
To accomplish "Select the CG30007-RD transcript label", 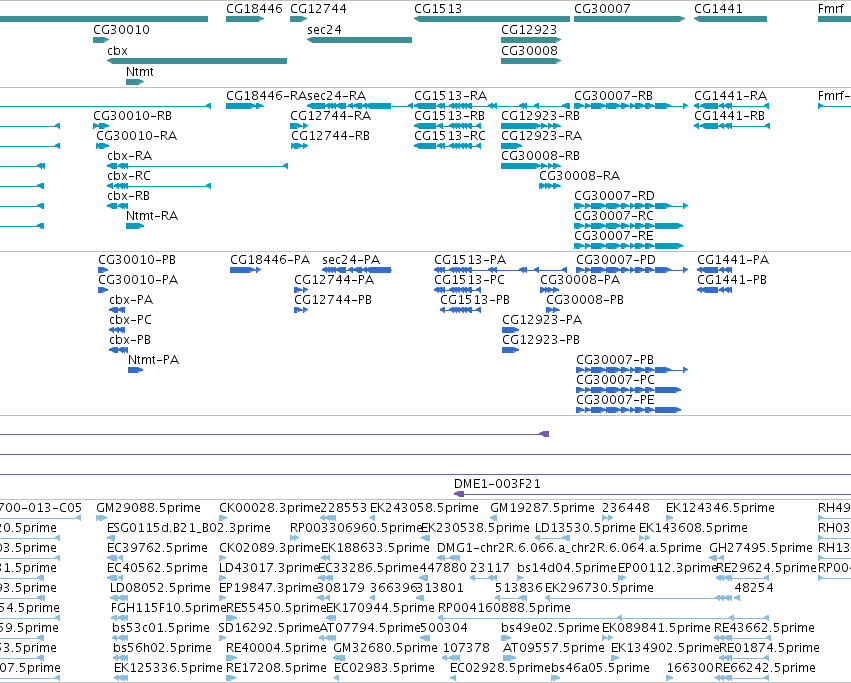I will (614, 195).
